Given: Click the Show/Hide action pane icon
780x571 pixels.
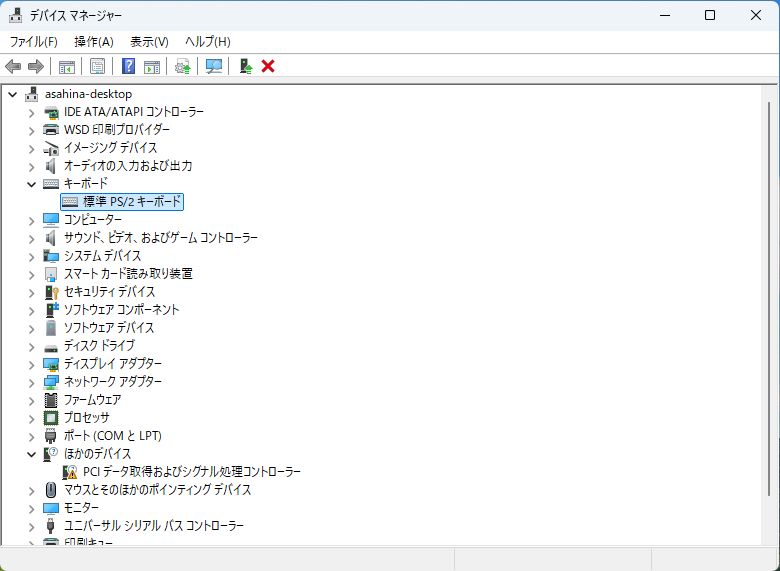Looking at the screenshot, I should [x=151, y=66].
